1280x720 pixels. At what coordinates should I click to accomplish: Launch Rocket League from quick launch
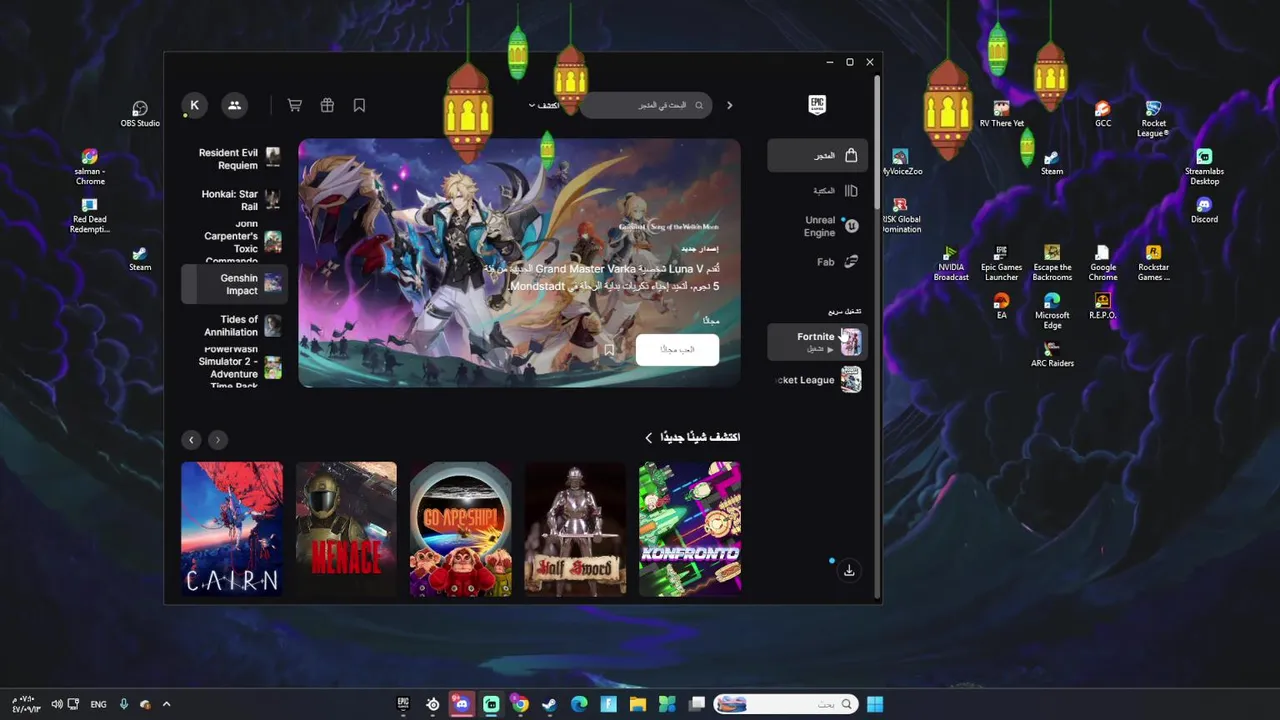click(817, 380)
